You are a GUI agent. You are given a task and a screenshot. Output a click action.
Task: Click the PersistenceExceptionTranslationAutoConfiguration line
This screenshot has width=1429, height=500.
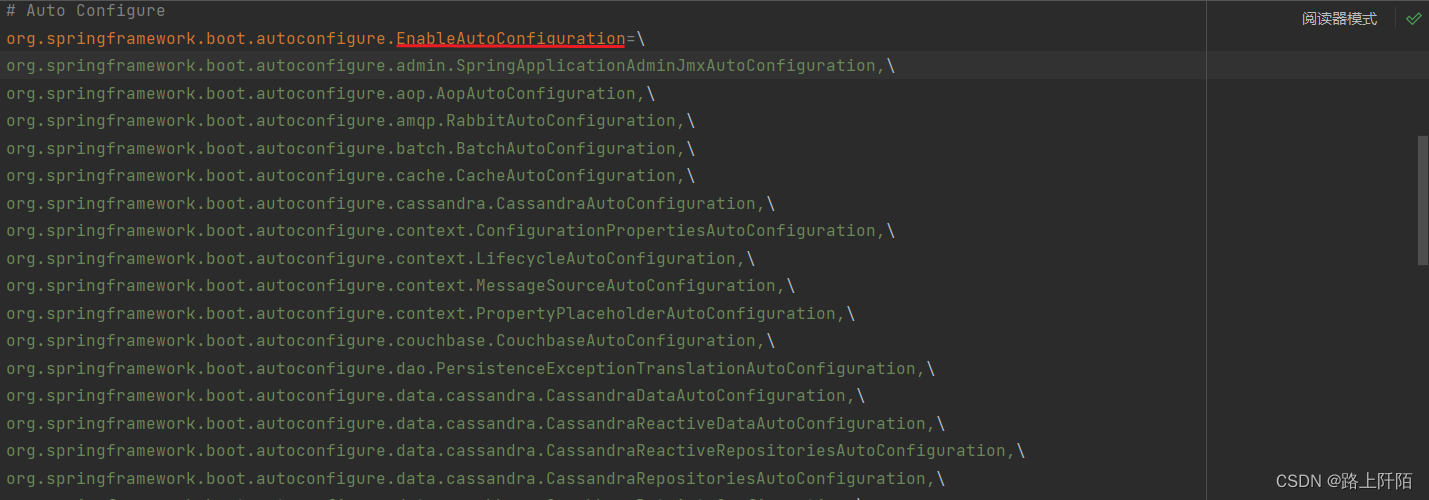(470, 369)
